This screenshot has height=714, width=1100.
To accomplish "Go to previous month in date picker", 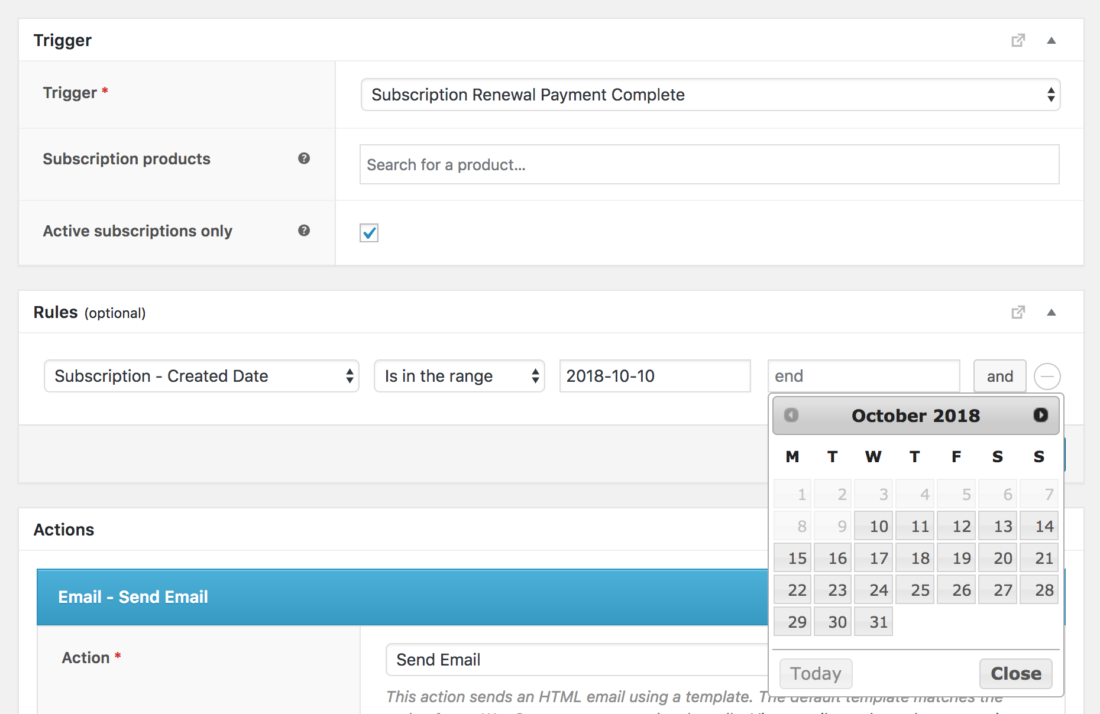I will pos(790,415).
